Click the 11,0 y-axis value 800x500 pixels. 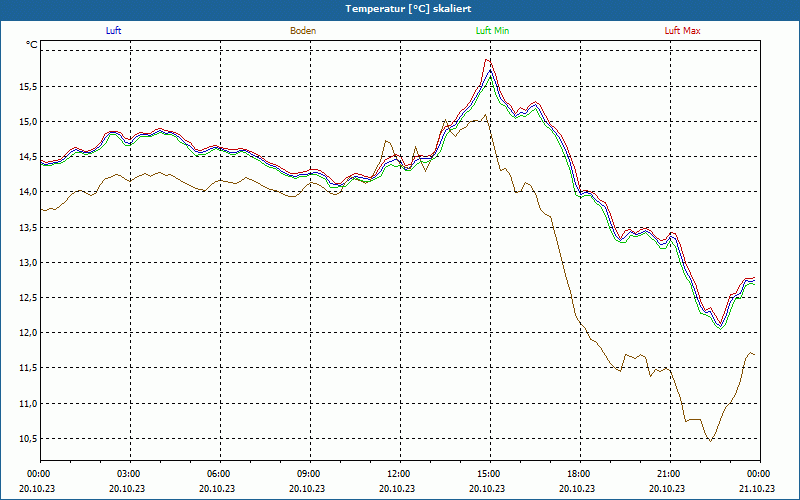pyautogui.click(x=29, y=404)
